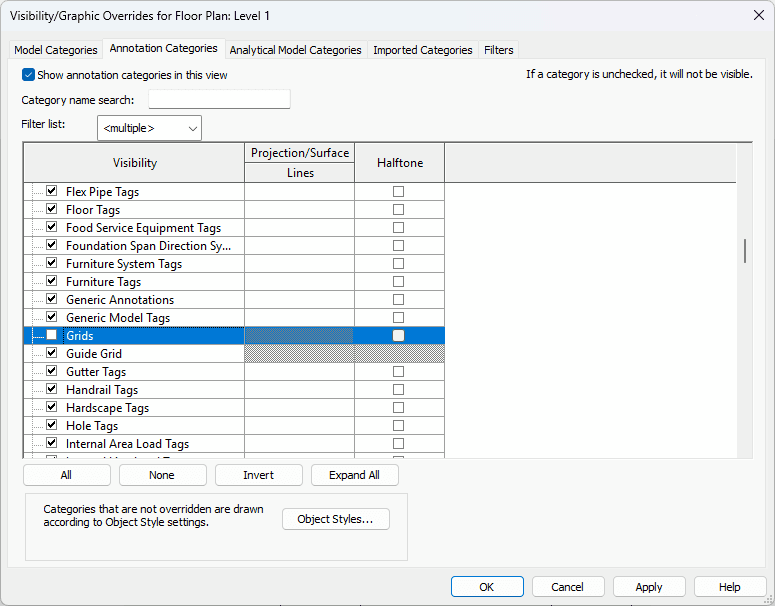Select the Guide Grid row label

tap(94, 353)
